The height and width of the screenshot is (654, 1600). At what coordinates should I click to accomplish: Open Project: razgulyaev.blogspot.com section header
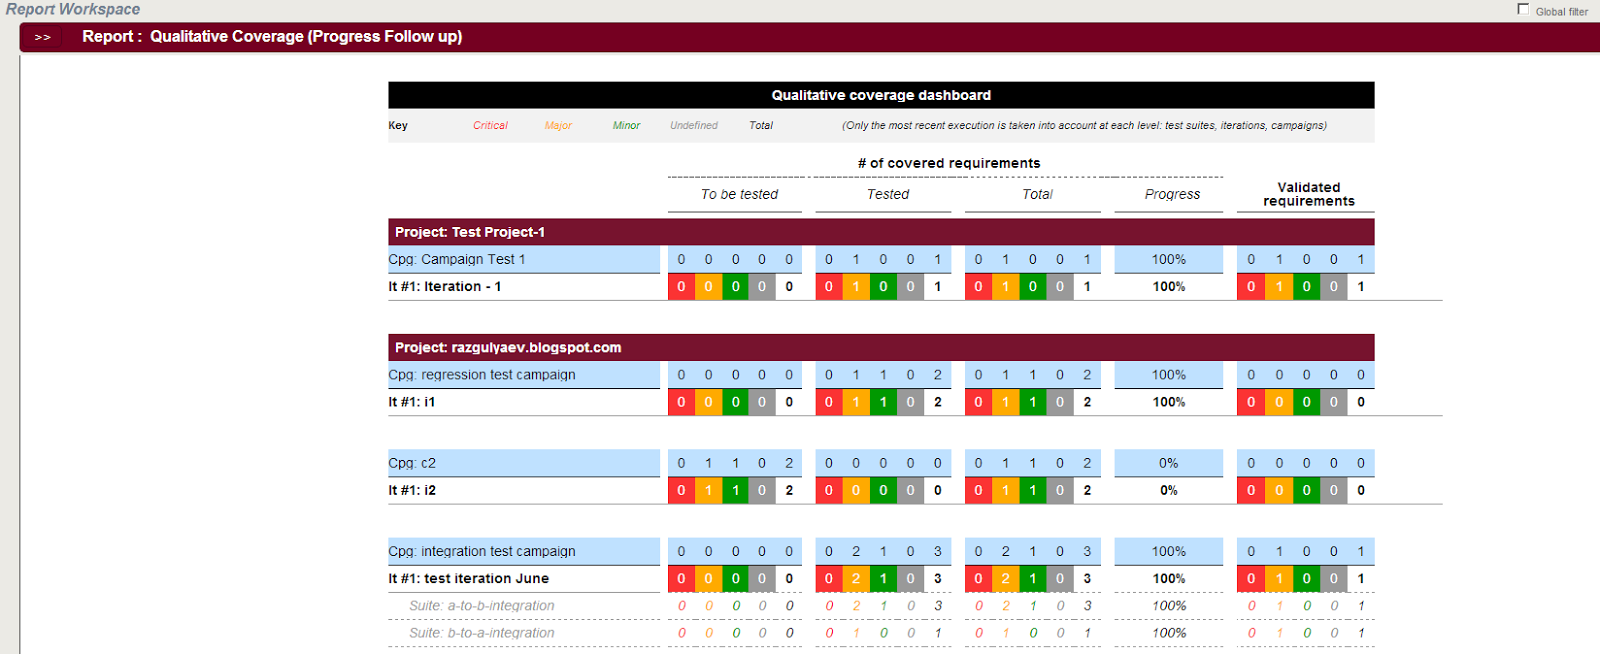click(x=881, y=347)
